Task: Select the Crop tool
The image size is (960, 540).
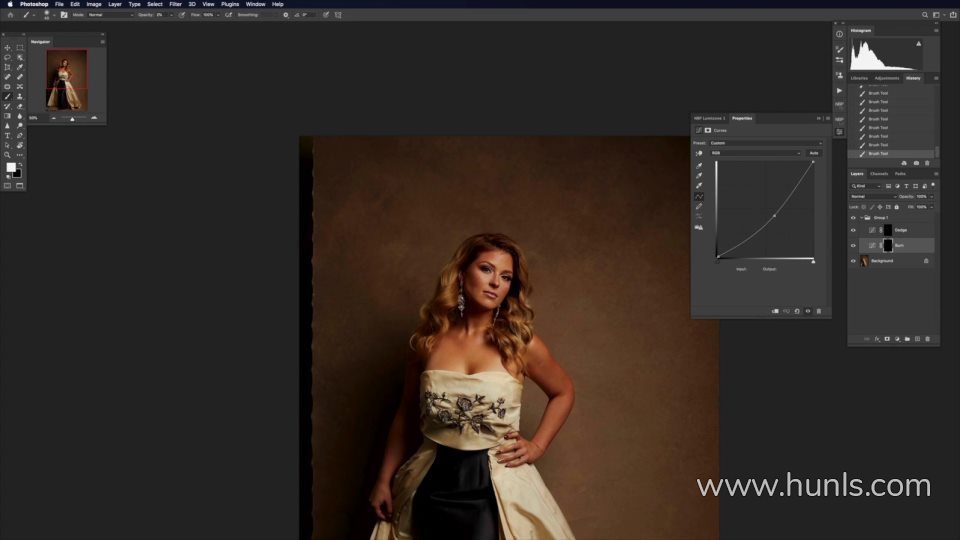Action: 7,67
